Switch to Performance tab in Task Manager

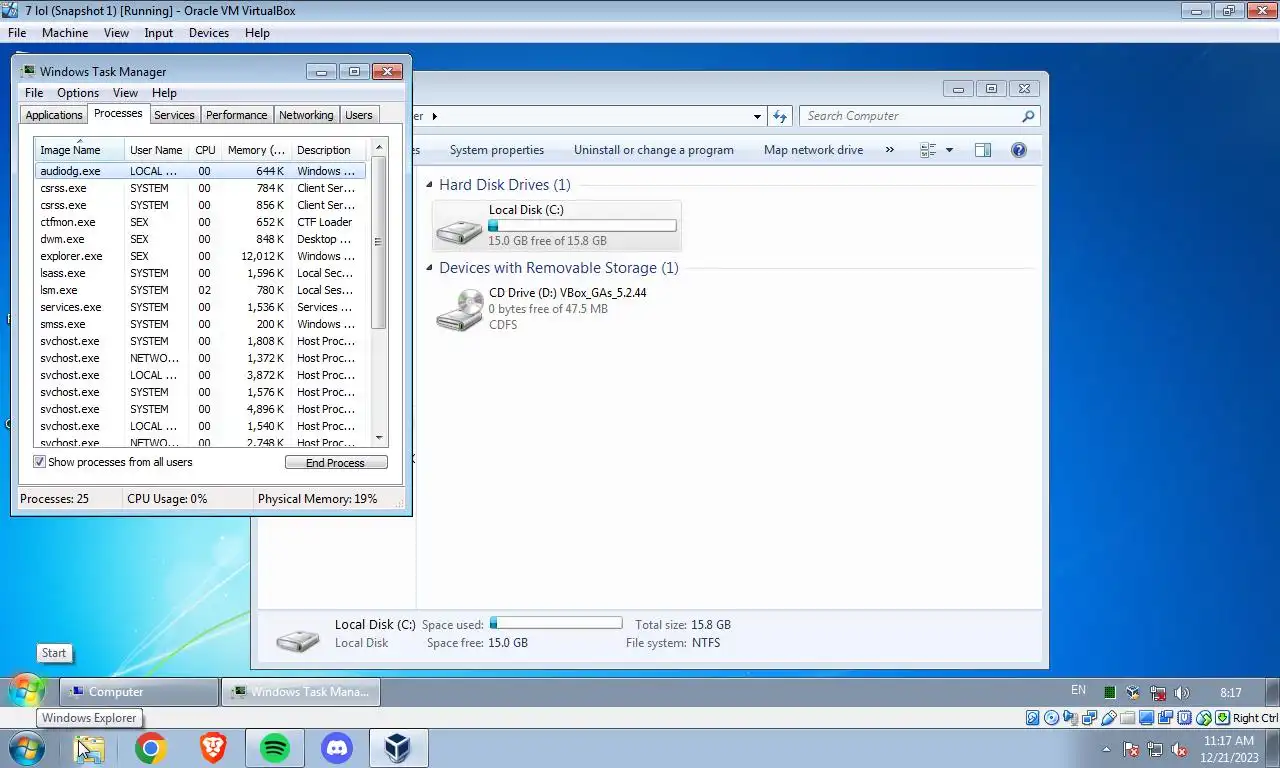click(237, 115)
